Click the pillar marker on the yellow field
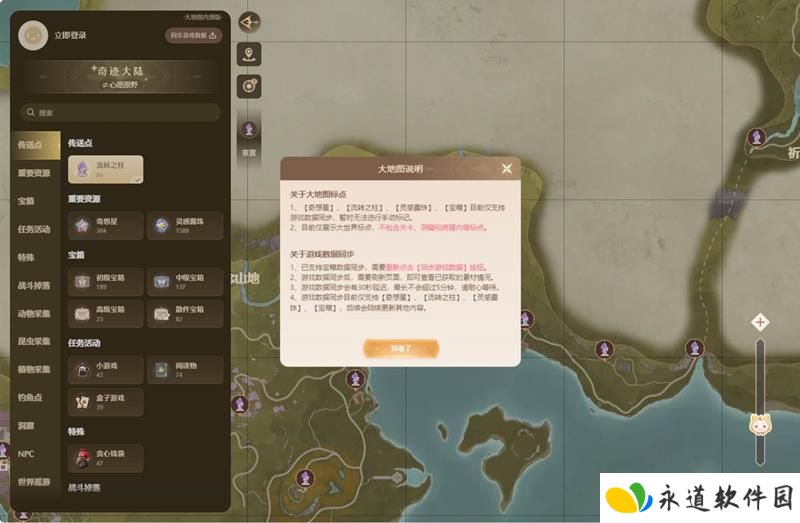 [x=305, y=479]
